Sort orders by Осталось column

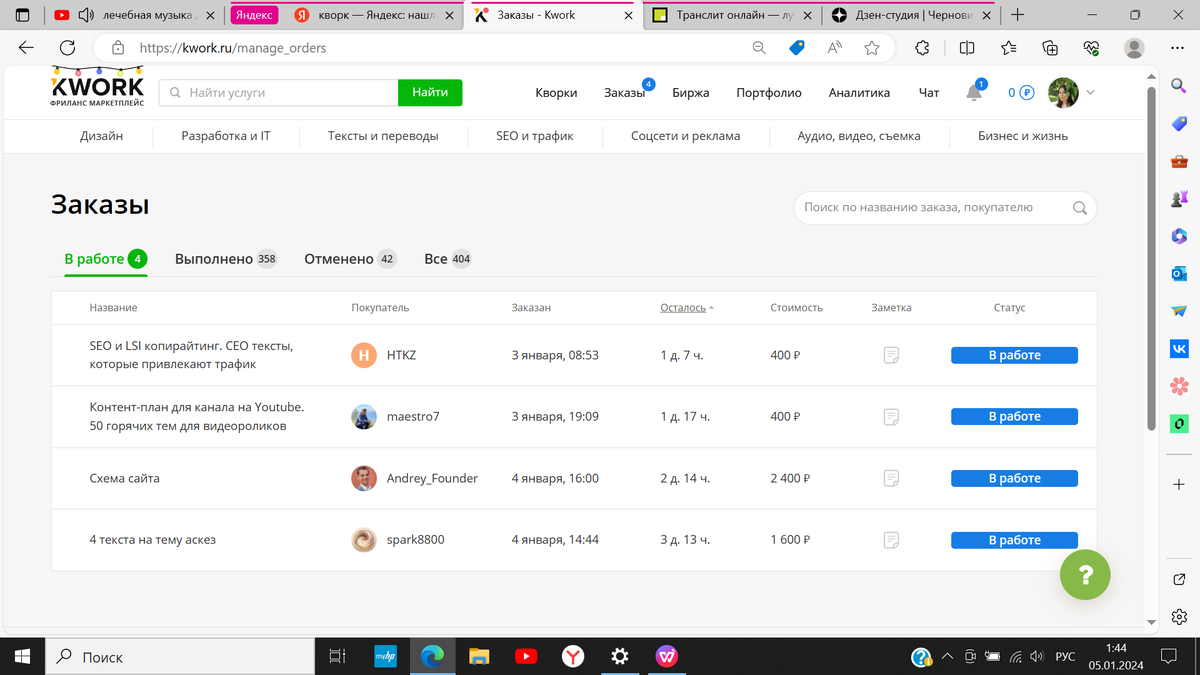[687, 308]
